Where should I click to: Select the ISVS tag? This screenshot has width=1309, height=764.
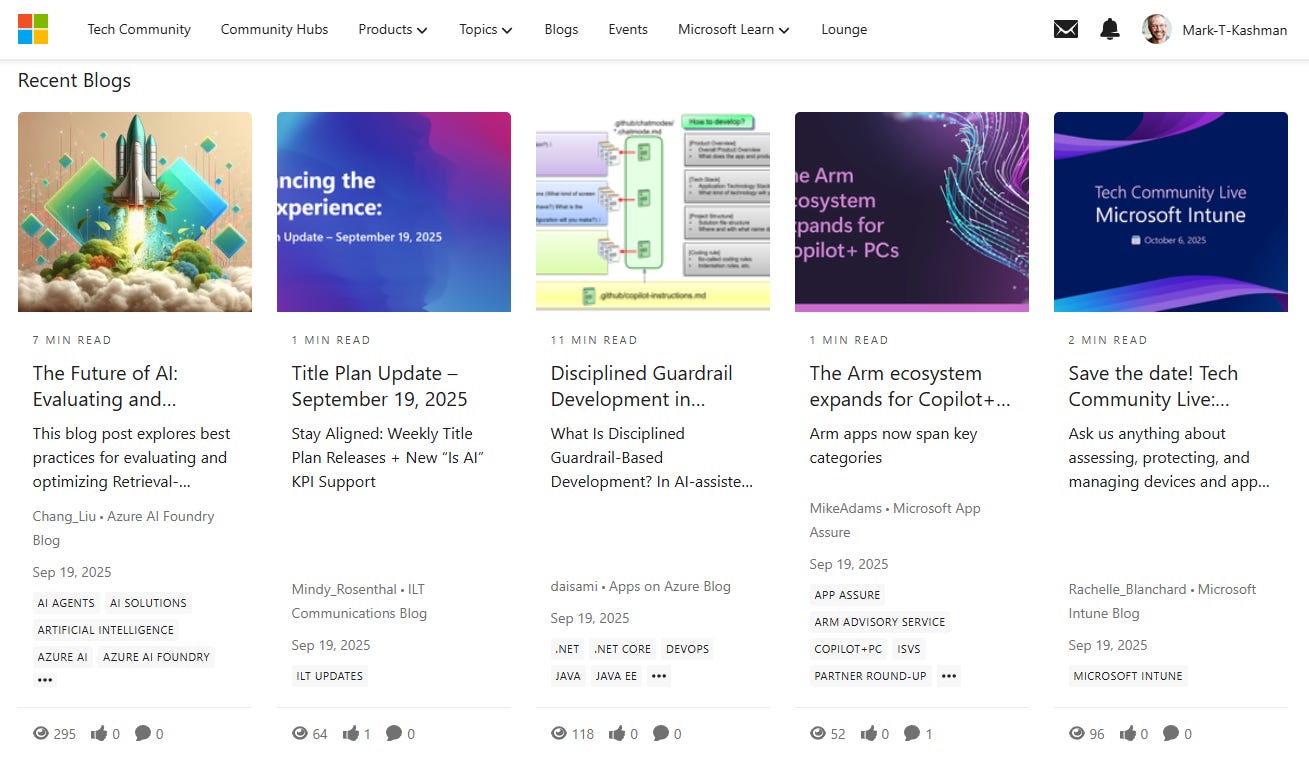(x=909, y=649)
